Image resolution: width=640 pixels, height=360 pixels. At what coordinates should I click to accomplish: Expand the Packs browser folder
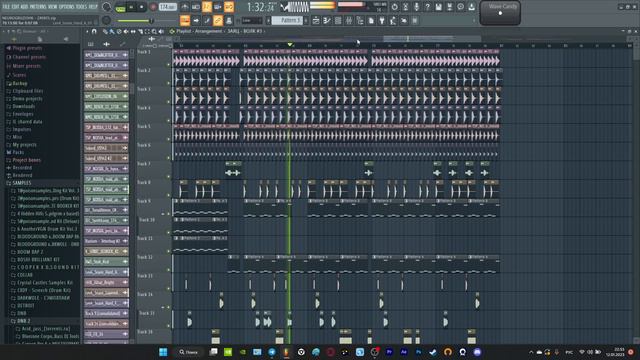click(18, 152)
